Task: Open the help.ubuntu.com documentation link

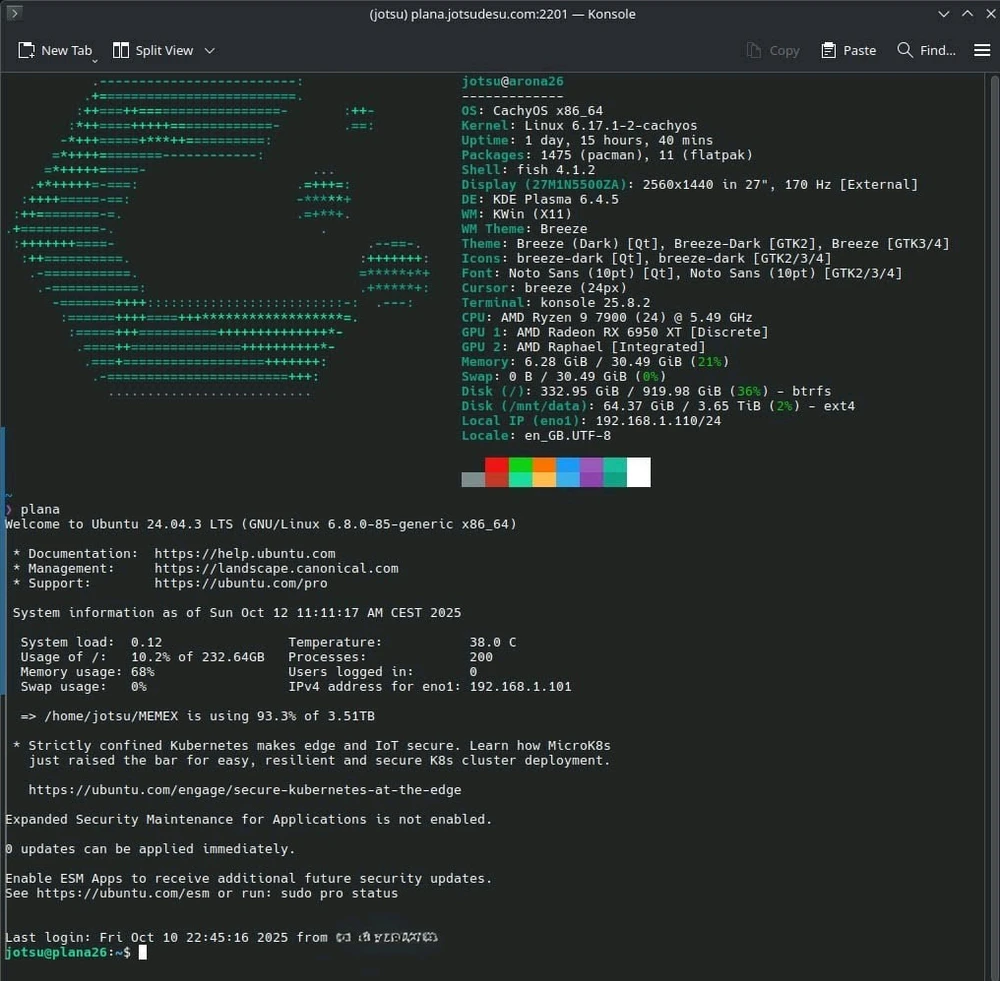Action: [245, 553]
